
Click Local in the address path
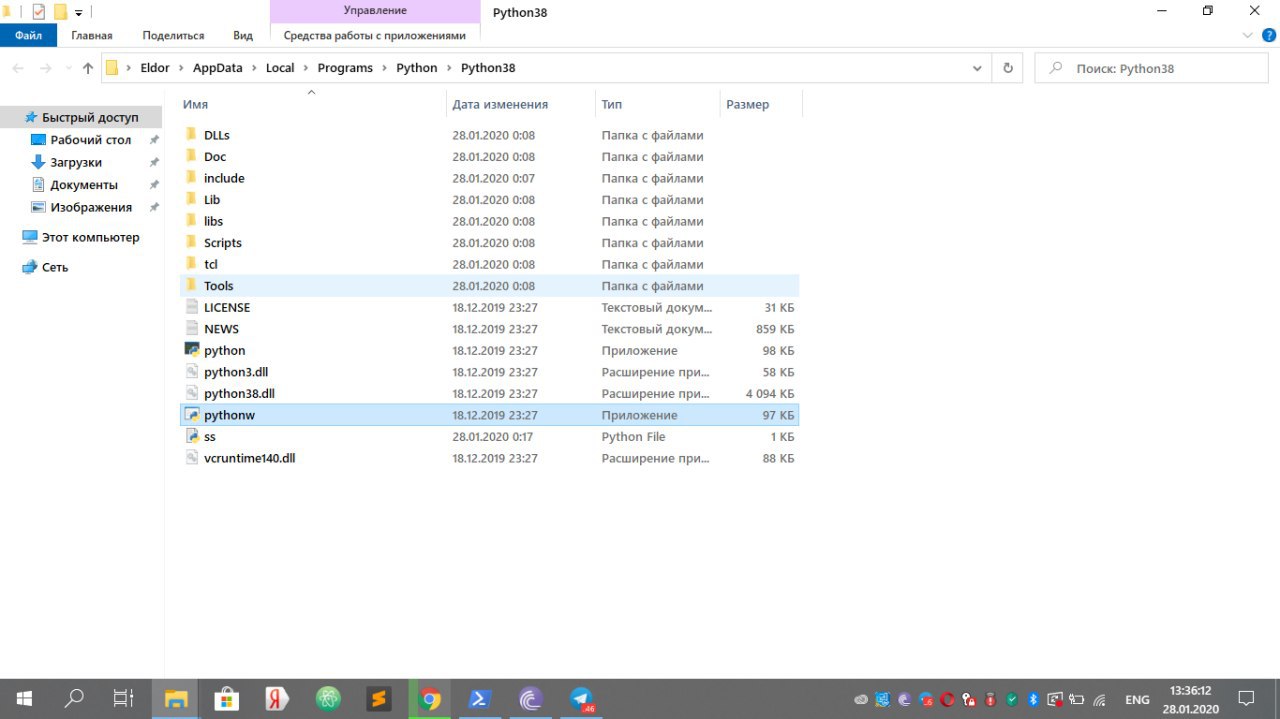[280, 68]
